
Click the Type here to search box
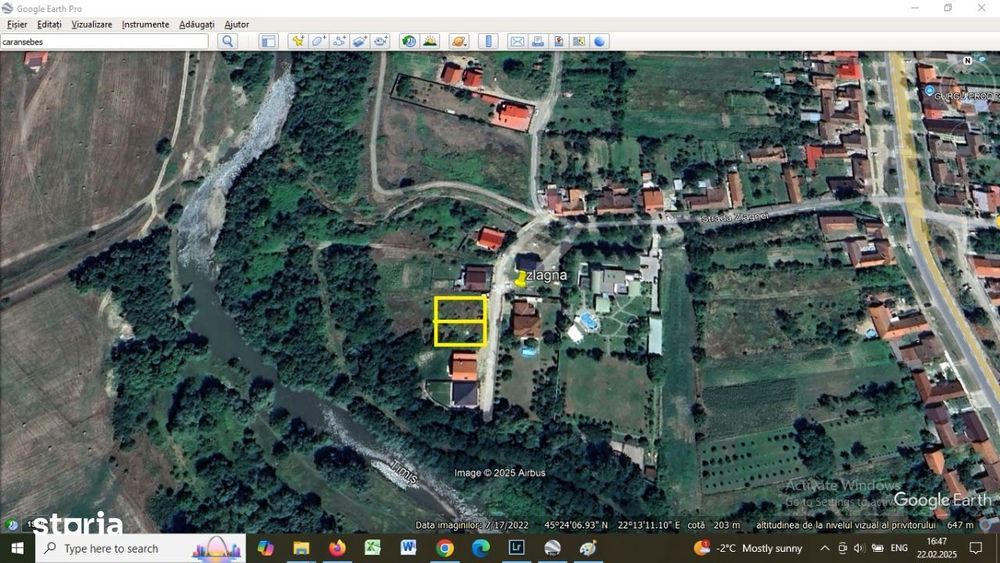click(x=140, y=548)
